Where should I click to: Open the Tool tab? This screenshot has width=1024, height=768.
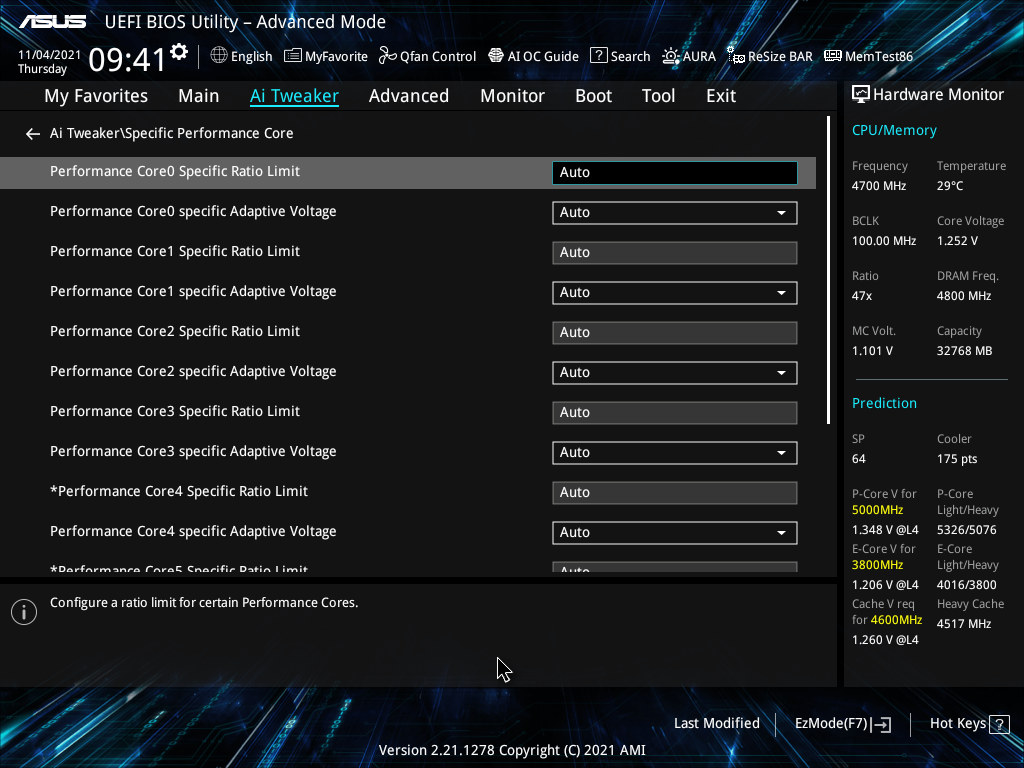[658, 96]
